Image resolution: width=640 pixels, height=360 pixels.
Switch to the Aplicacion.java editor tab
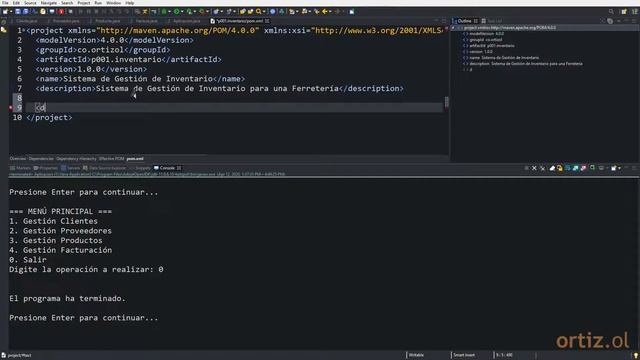coord(186,21)
